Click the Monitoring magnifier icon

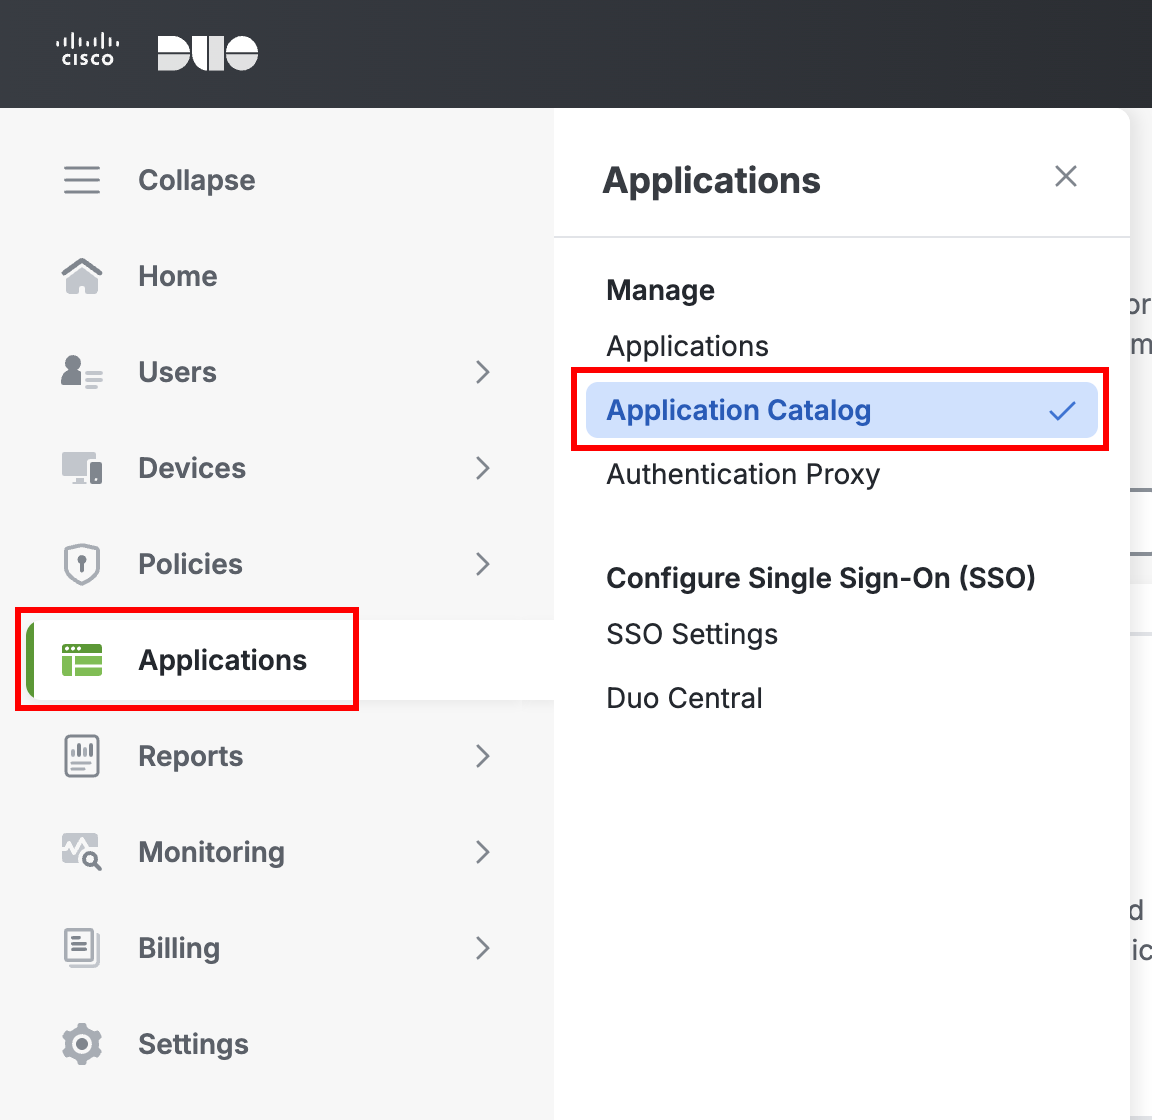82,852
